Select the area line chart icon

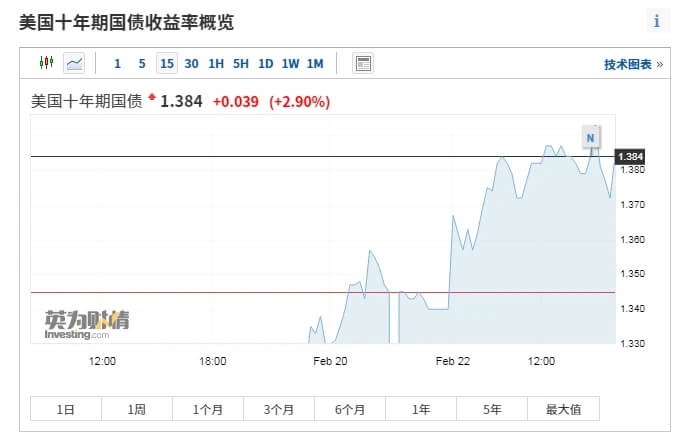[74, 63]
